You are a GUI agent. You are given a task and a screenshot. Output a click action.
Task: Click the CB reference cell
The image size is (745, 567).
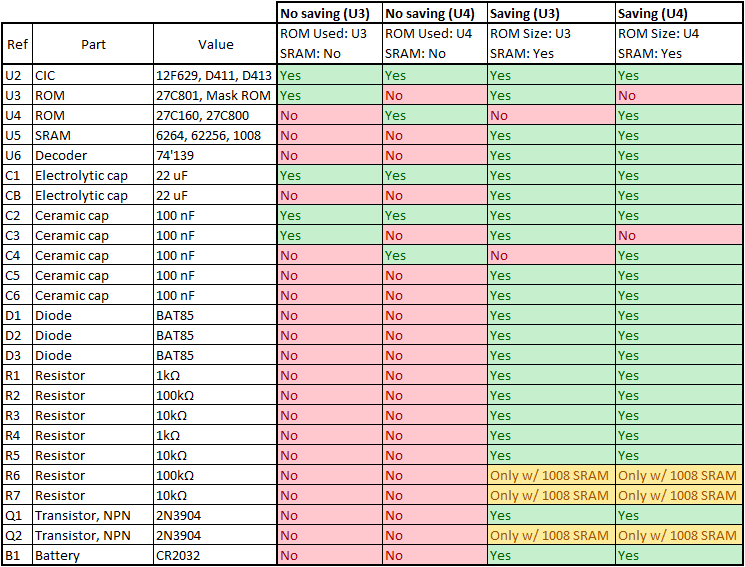(17, 195)
